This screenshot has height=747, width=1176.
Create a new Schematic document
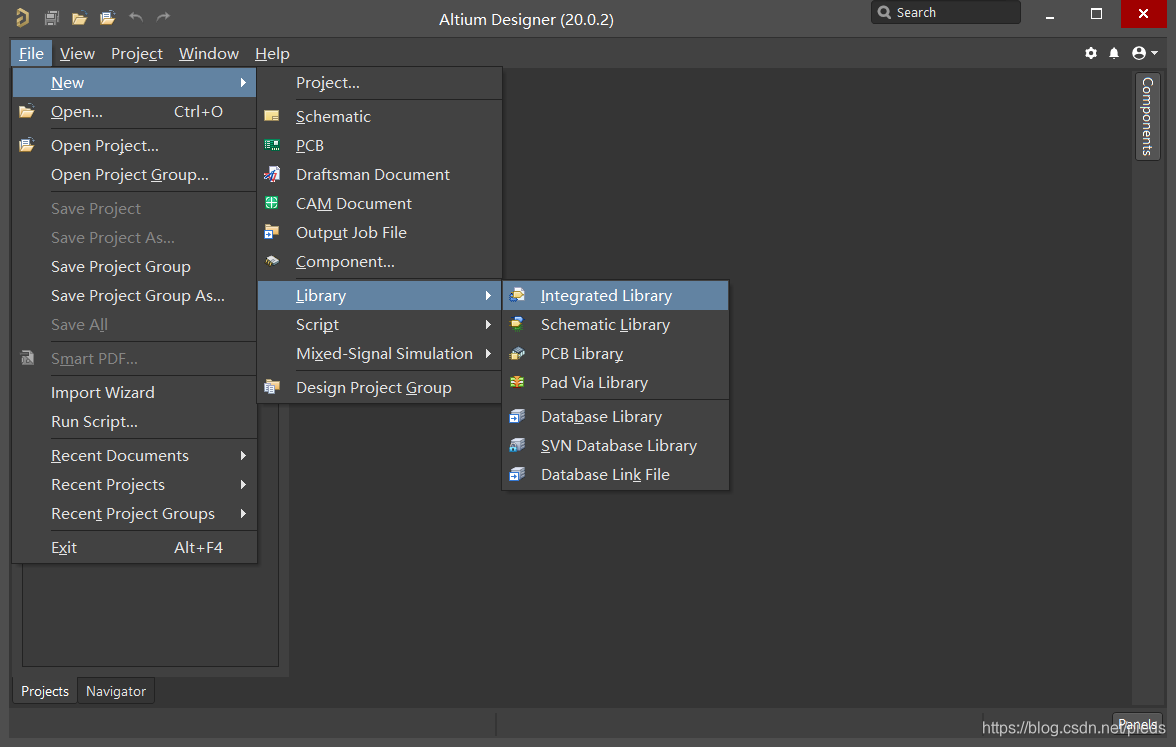pyautogui.click(x=333, y=116)
